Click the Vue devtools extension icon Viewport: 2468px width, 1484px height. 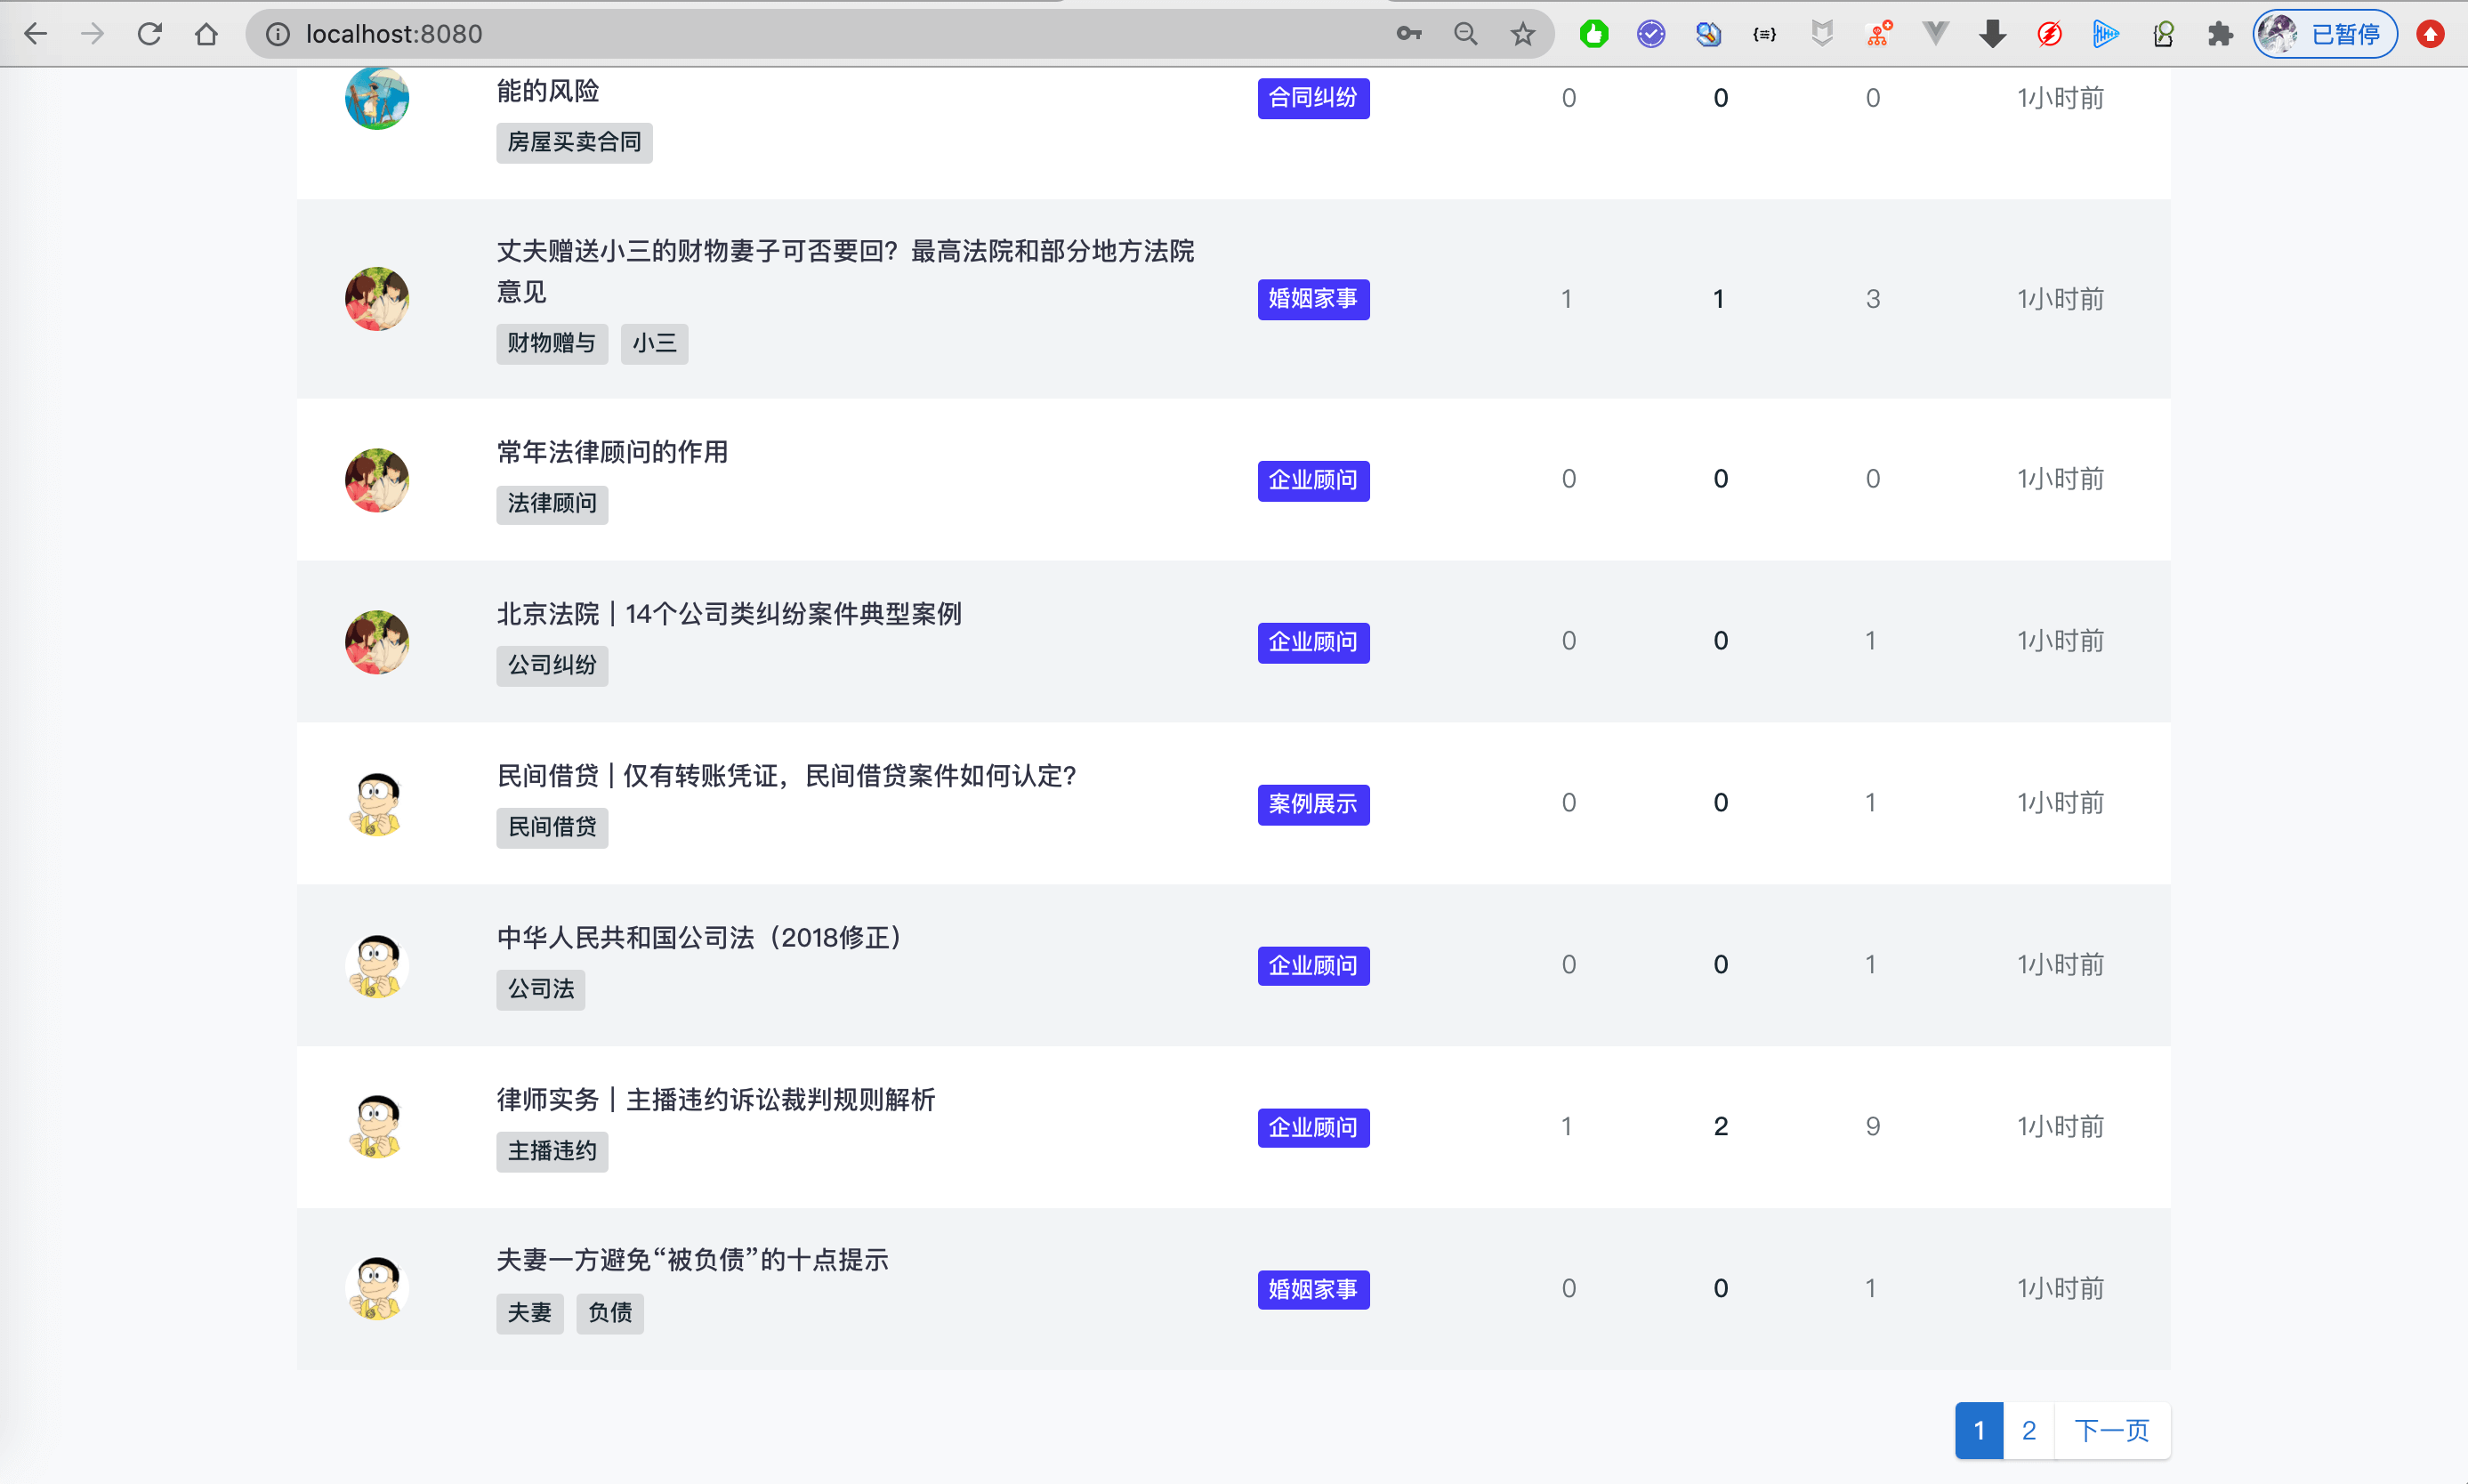tap(1935, 34)
